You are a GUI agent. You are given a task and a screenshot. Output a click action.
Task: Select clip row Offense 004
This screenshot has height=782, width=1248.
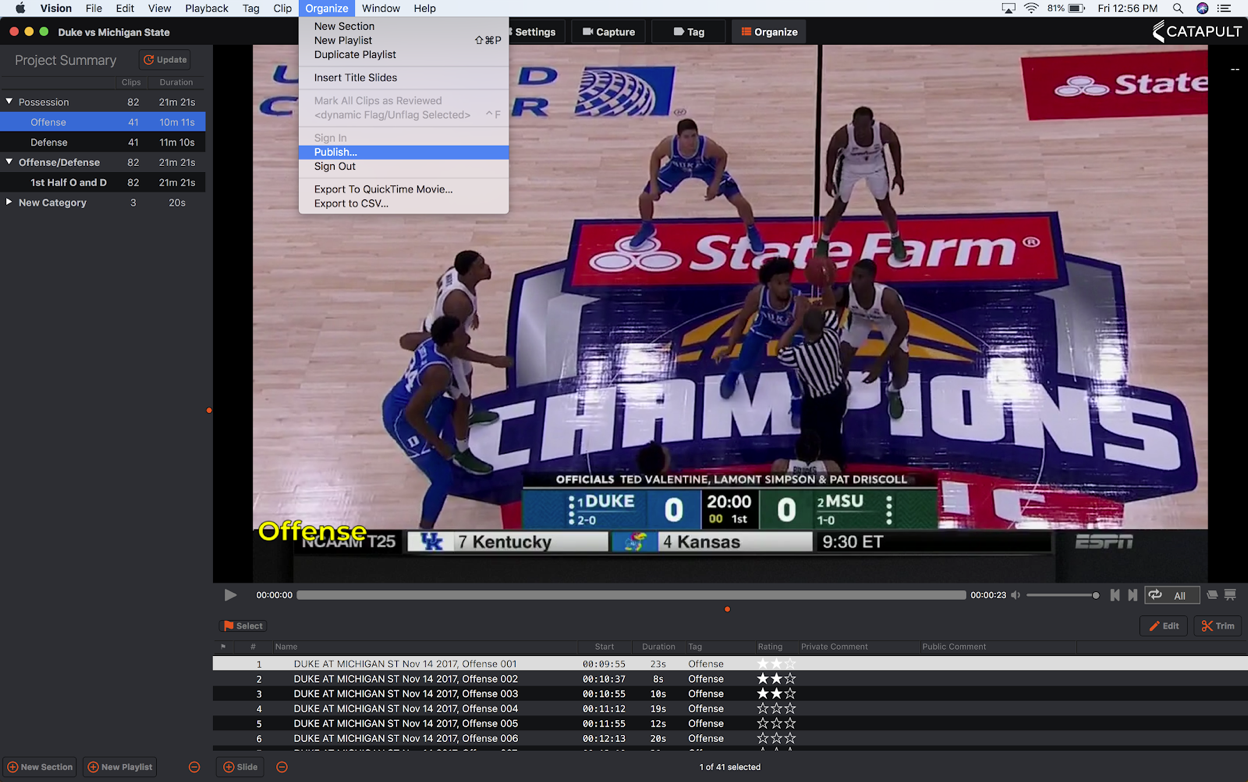coord(730,708)
